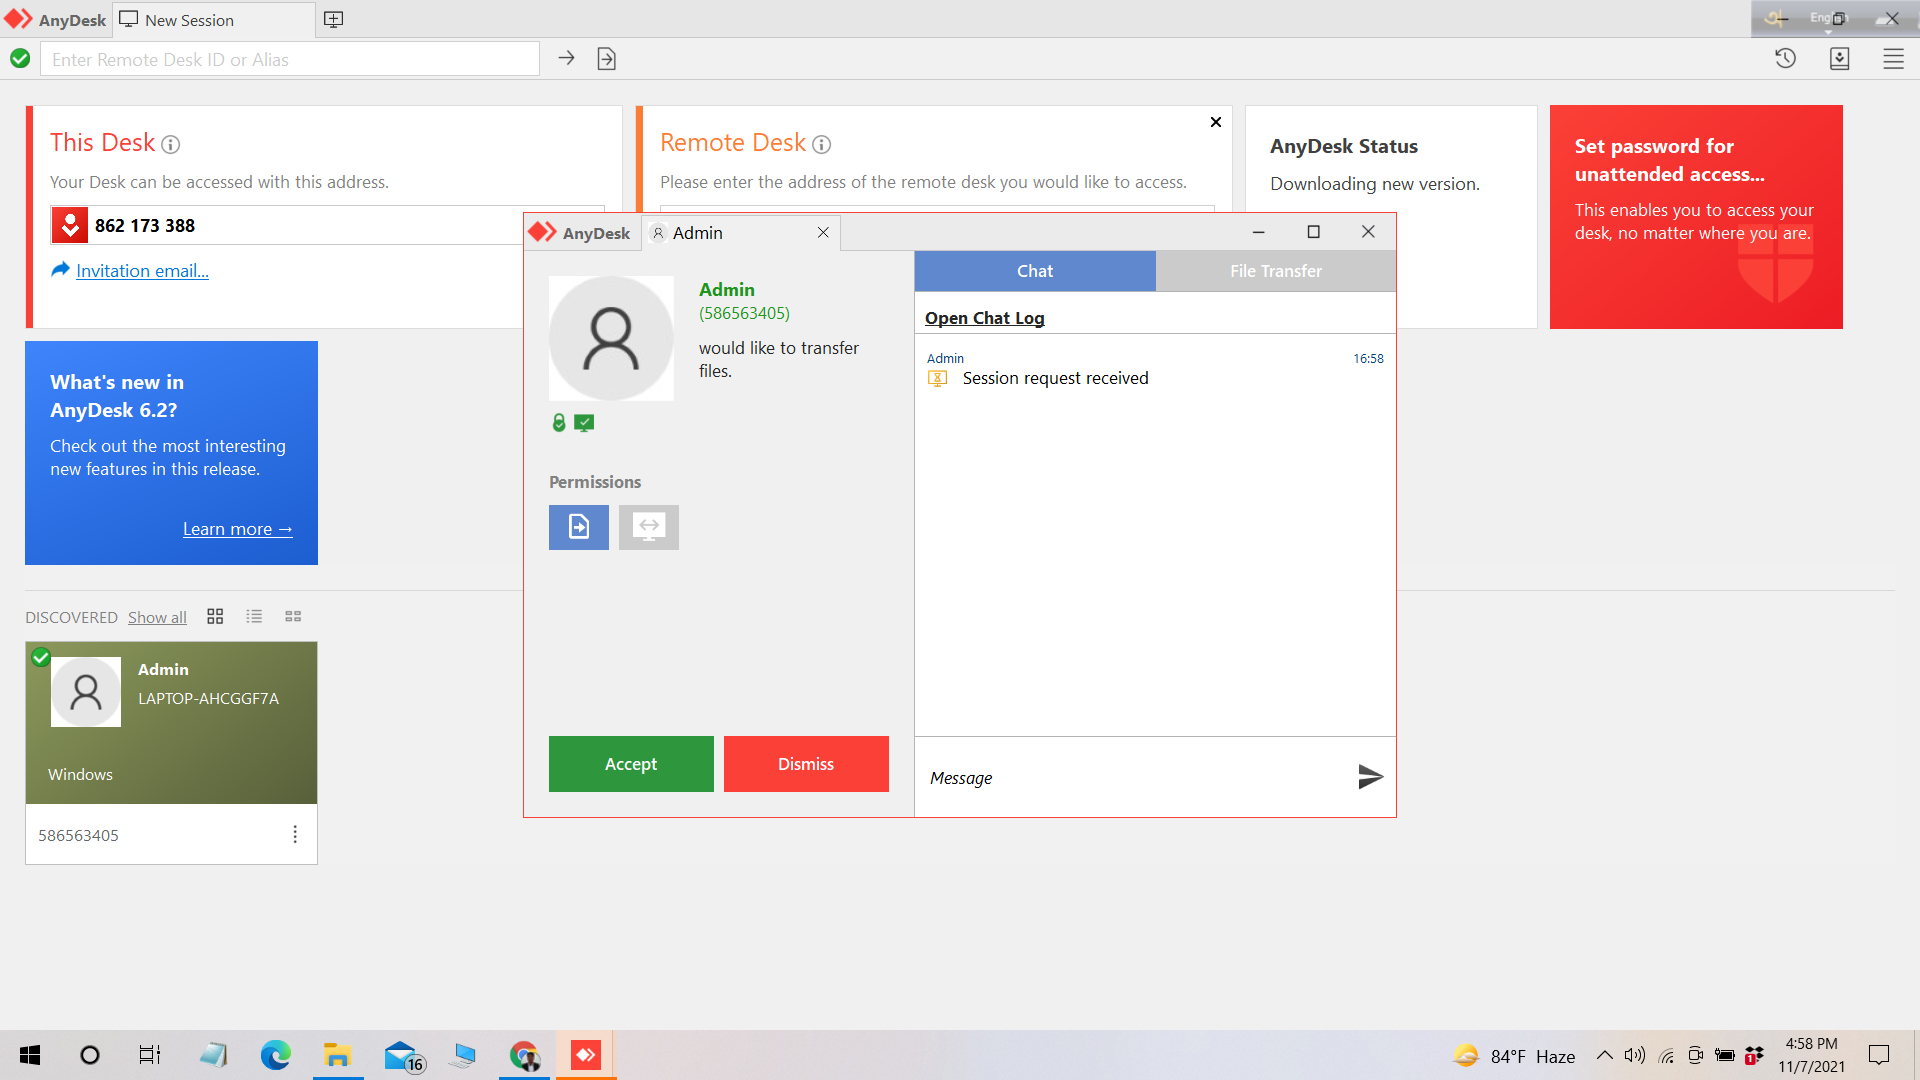Switch to the Chat tab
This screenshot has width=1920, height=1080.
(1035, 271)
